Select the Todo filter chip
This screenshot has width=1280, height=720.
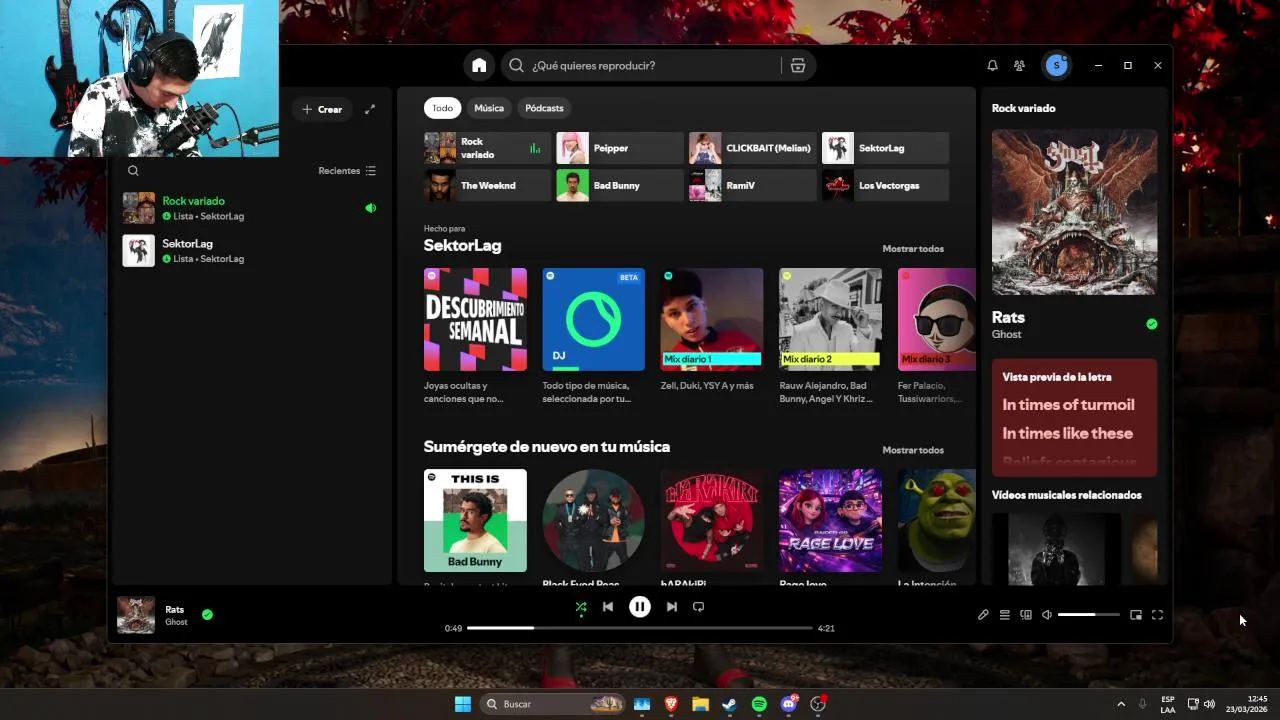pos(442,108)
